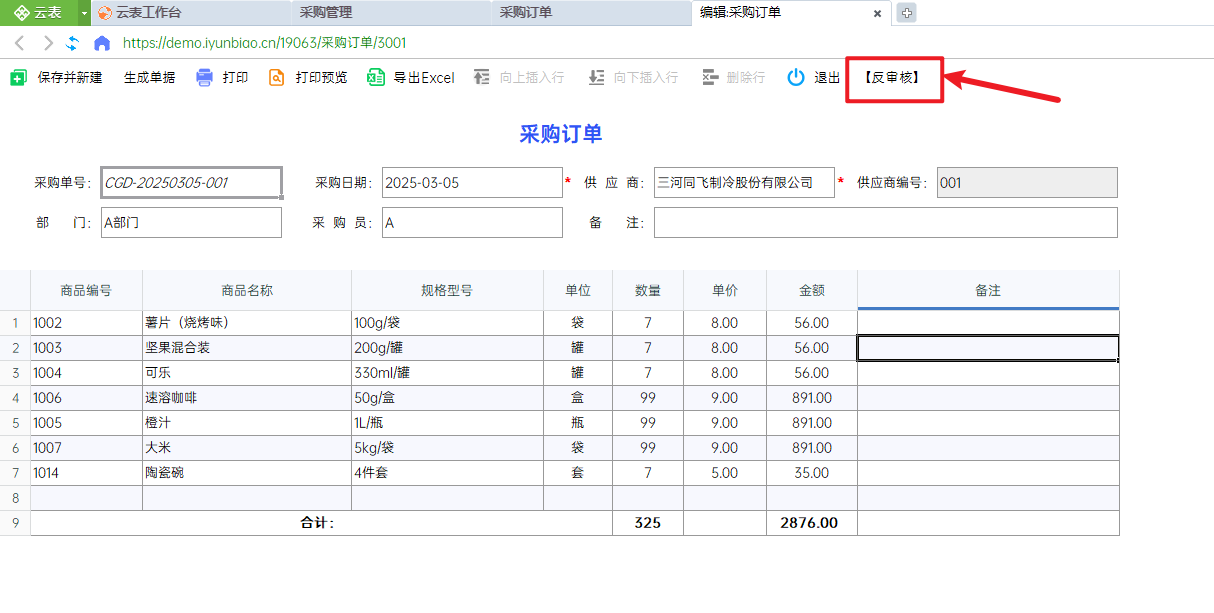Click the 向下插入行 icon
The width and height of the screenshot is (1214, 613).
pyautogui.click(x=596, y=77)
